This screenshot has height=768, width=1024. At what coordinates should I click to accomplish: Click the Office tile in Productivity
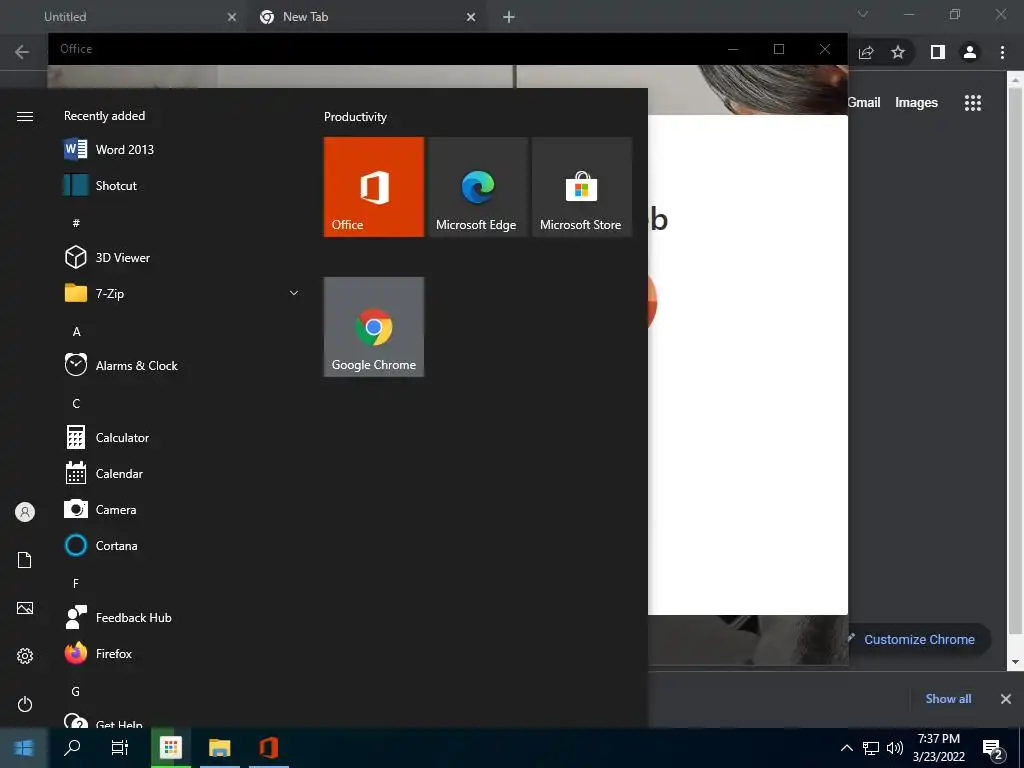(x=374, y=187)
